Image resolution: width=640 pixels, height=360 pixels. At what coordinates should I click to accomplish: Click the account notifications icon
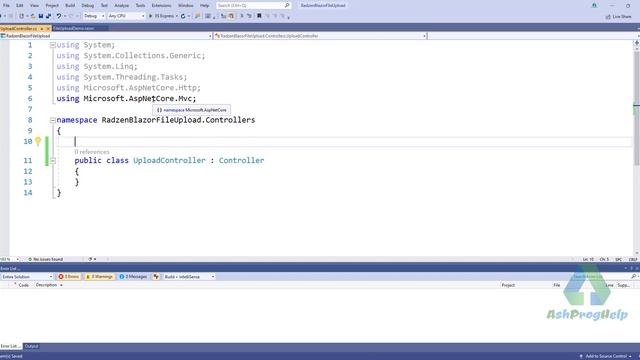coord(594,5)
